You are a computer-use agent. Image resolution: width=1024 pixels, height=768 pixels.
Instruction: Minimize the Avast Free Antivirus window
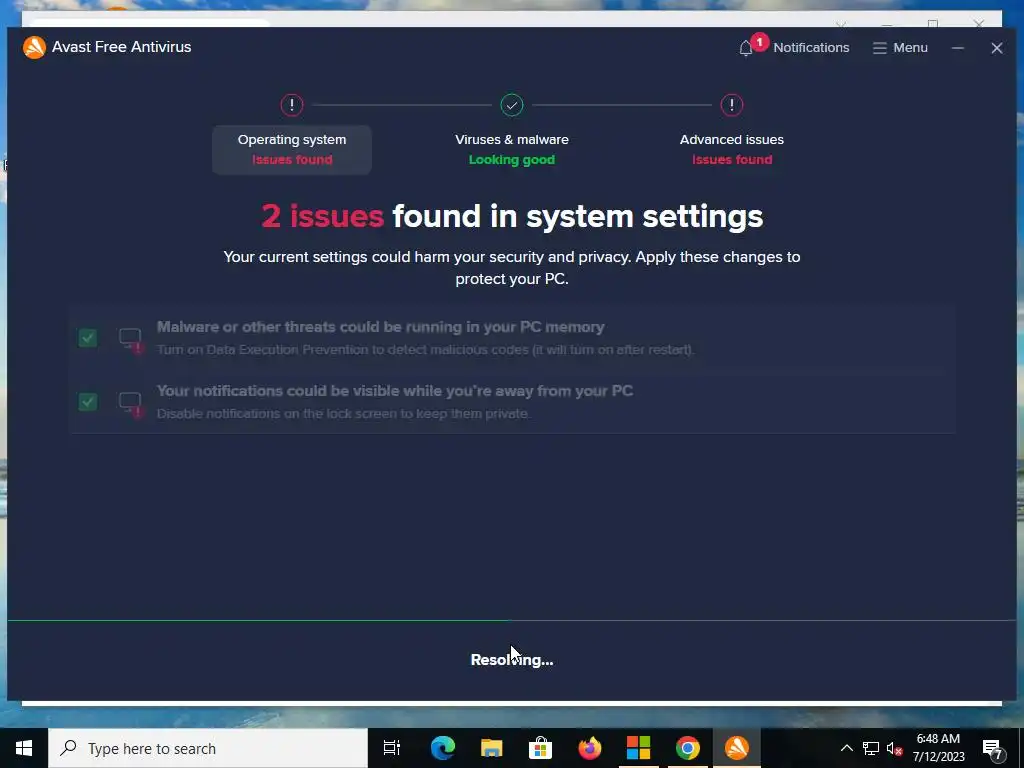957,48
